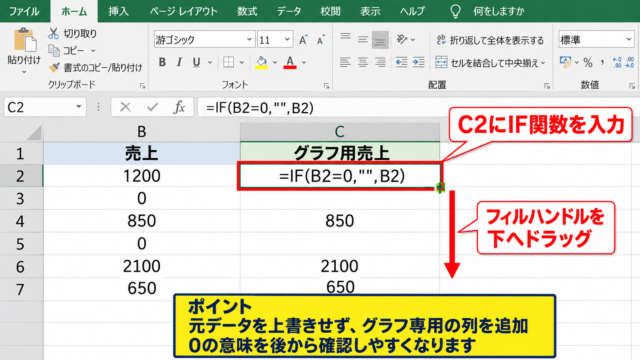Open merge cells dropdown arrow
The image size is (640, 360).
(543, 63)
